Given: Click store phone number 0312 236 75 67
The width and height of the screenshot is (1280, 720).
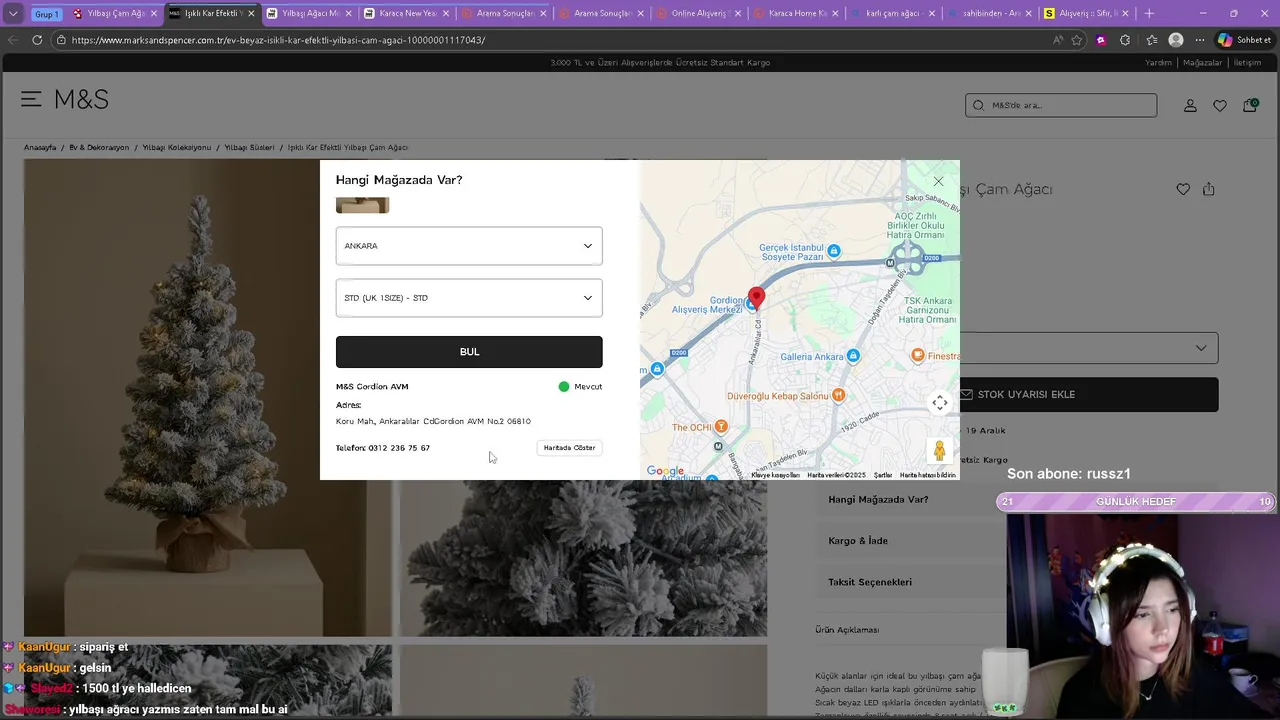Looking at the screenshot, I should [399, 448].
